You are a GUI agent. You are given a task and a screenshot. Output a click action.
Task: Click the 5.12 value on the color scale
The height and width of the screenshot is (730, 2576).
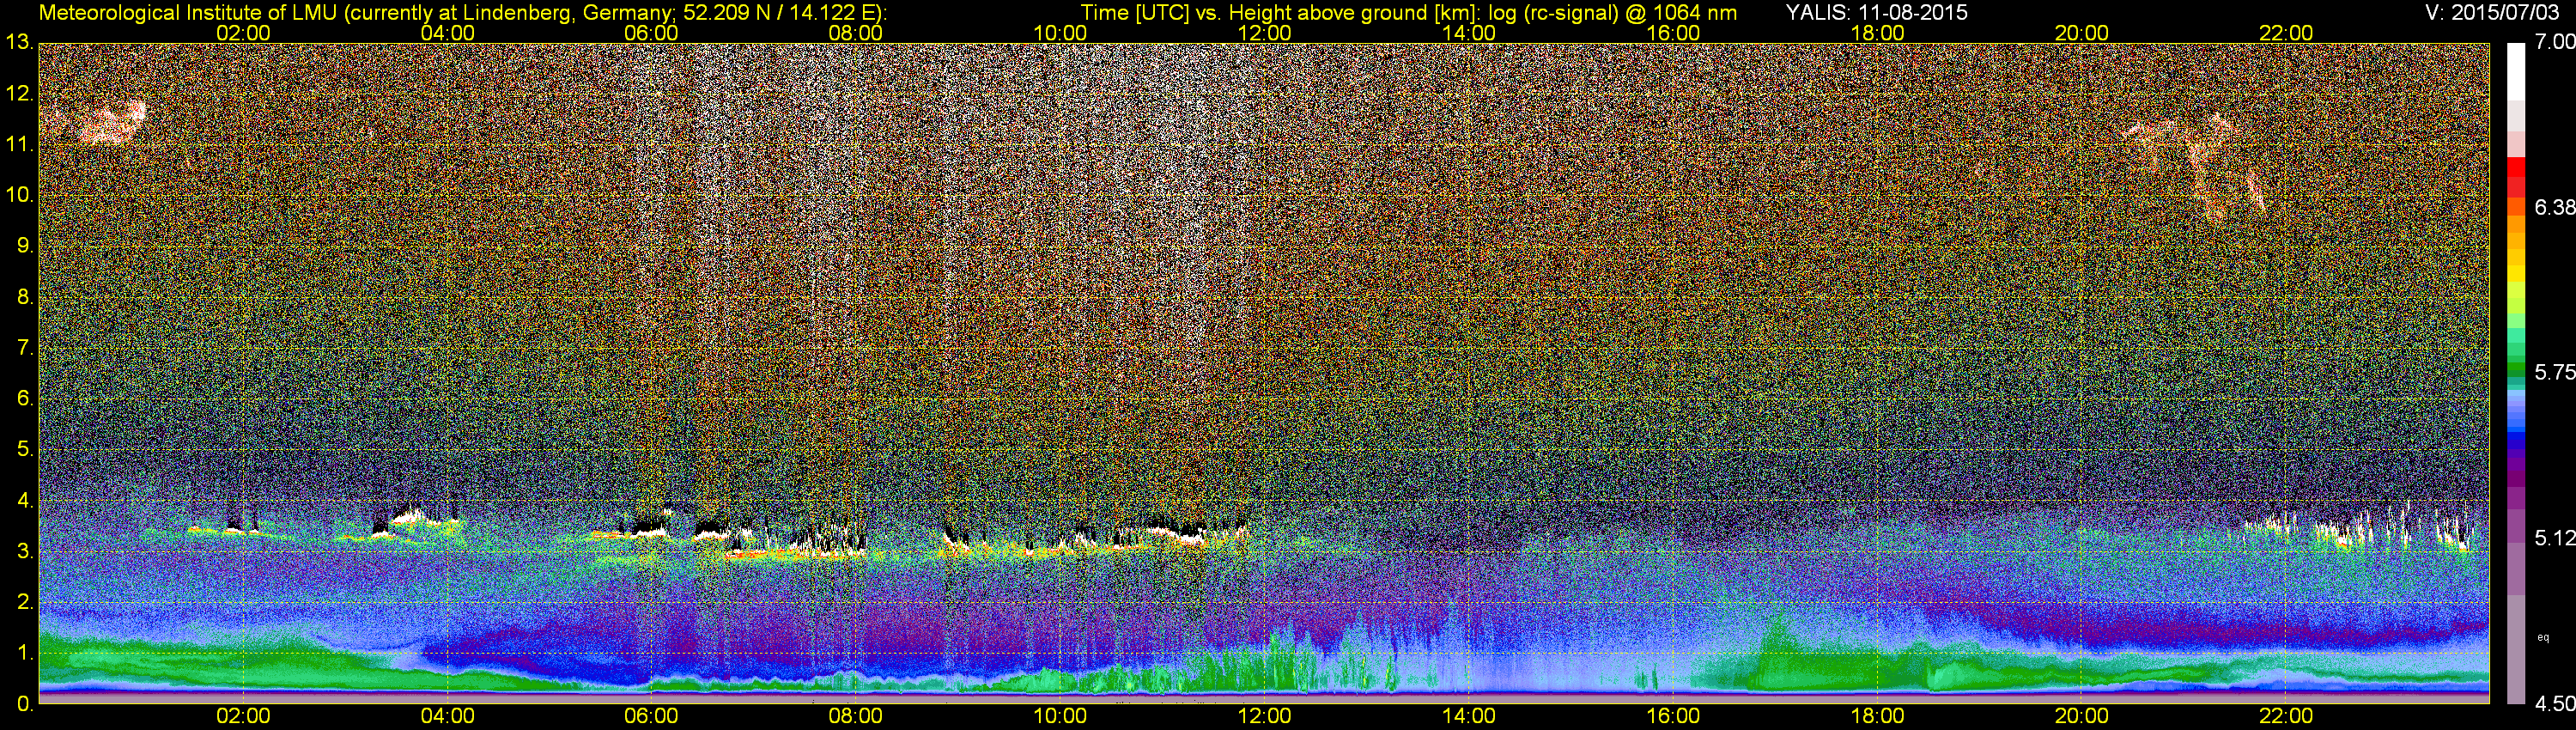[x=2555, y=538]
